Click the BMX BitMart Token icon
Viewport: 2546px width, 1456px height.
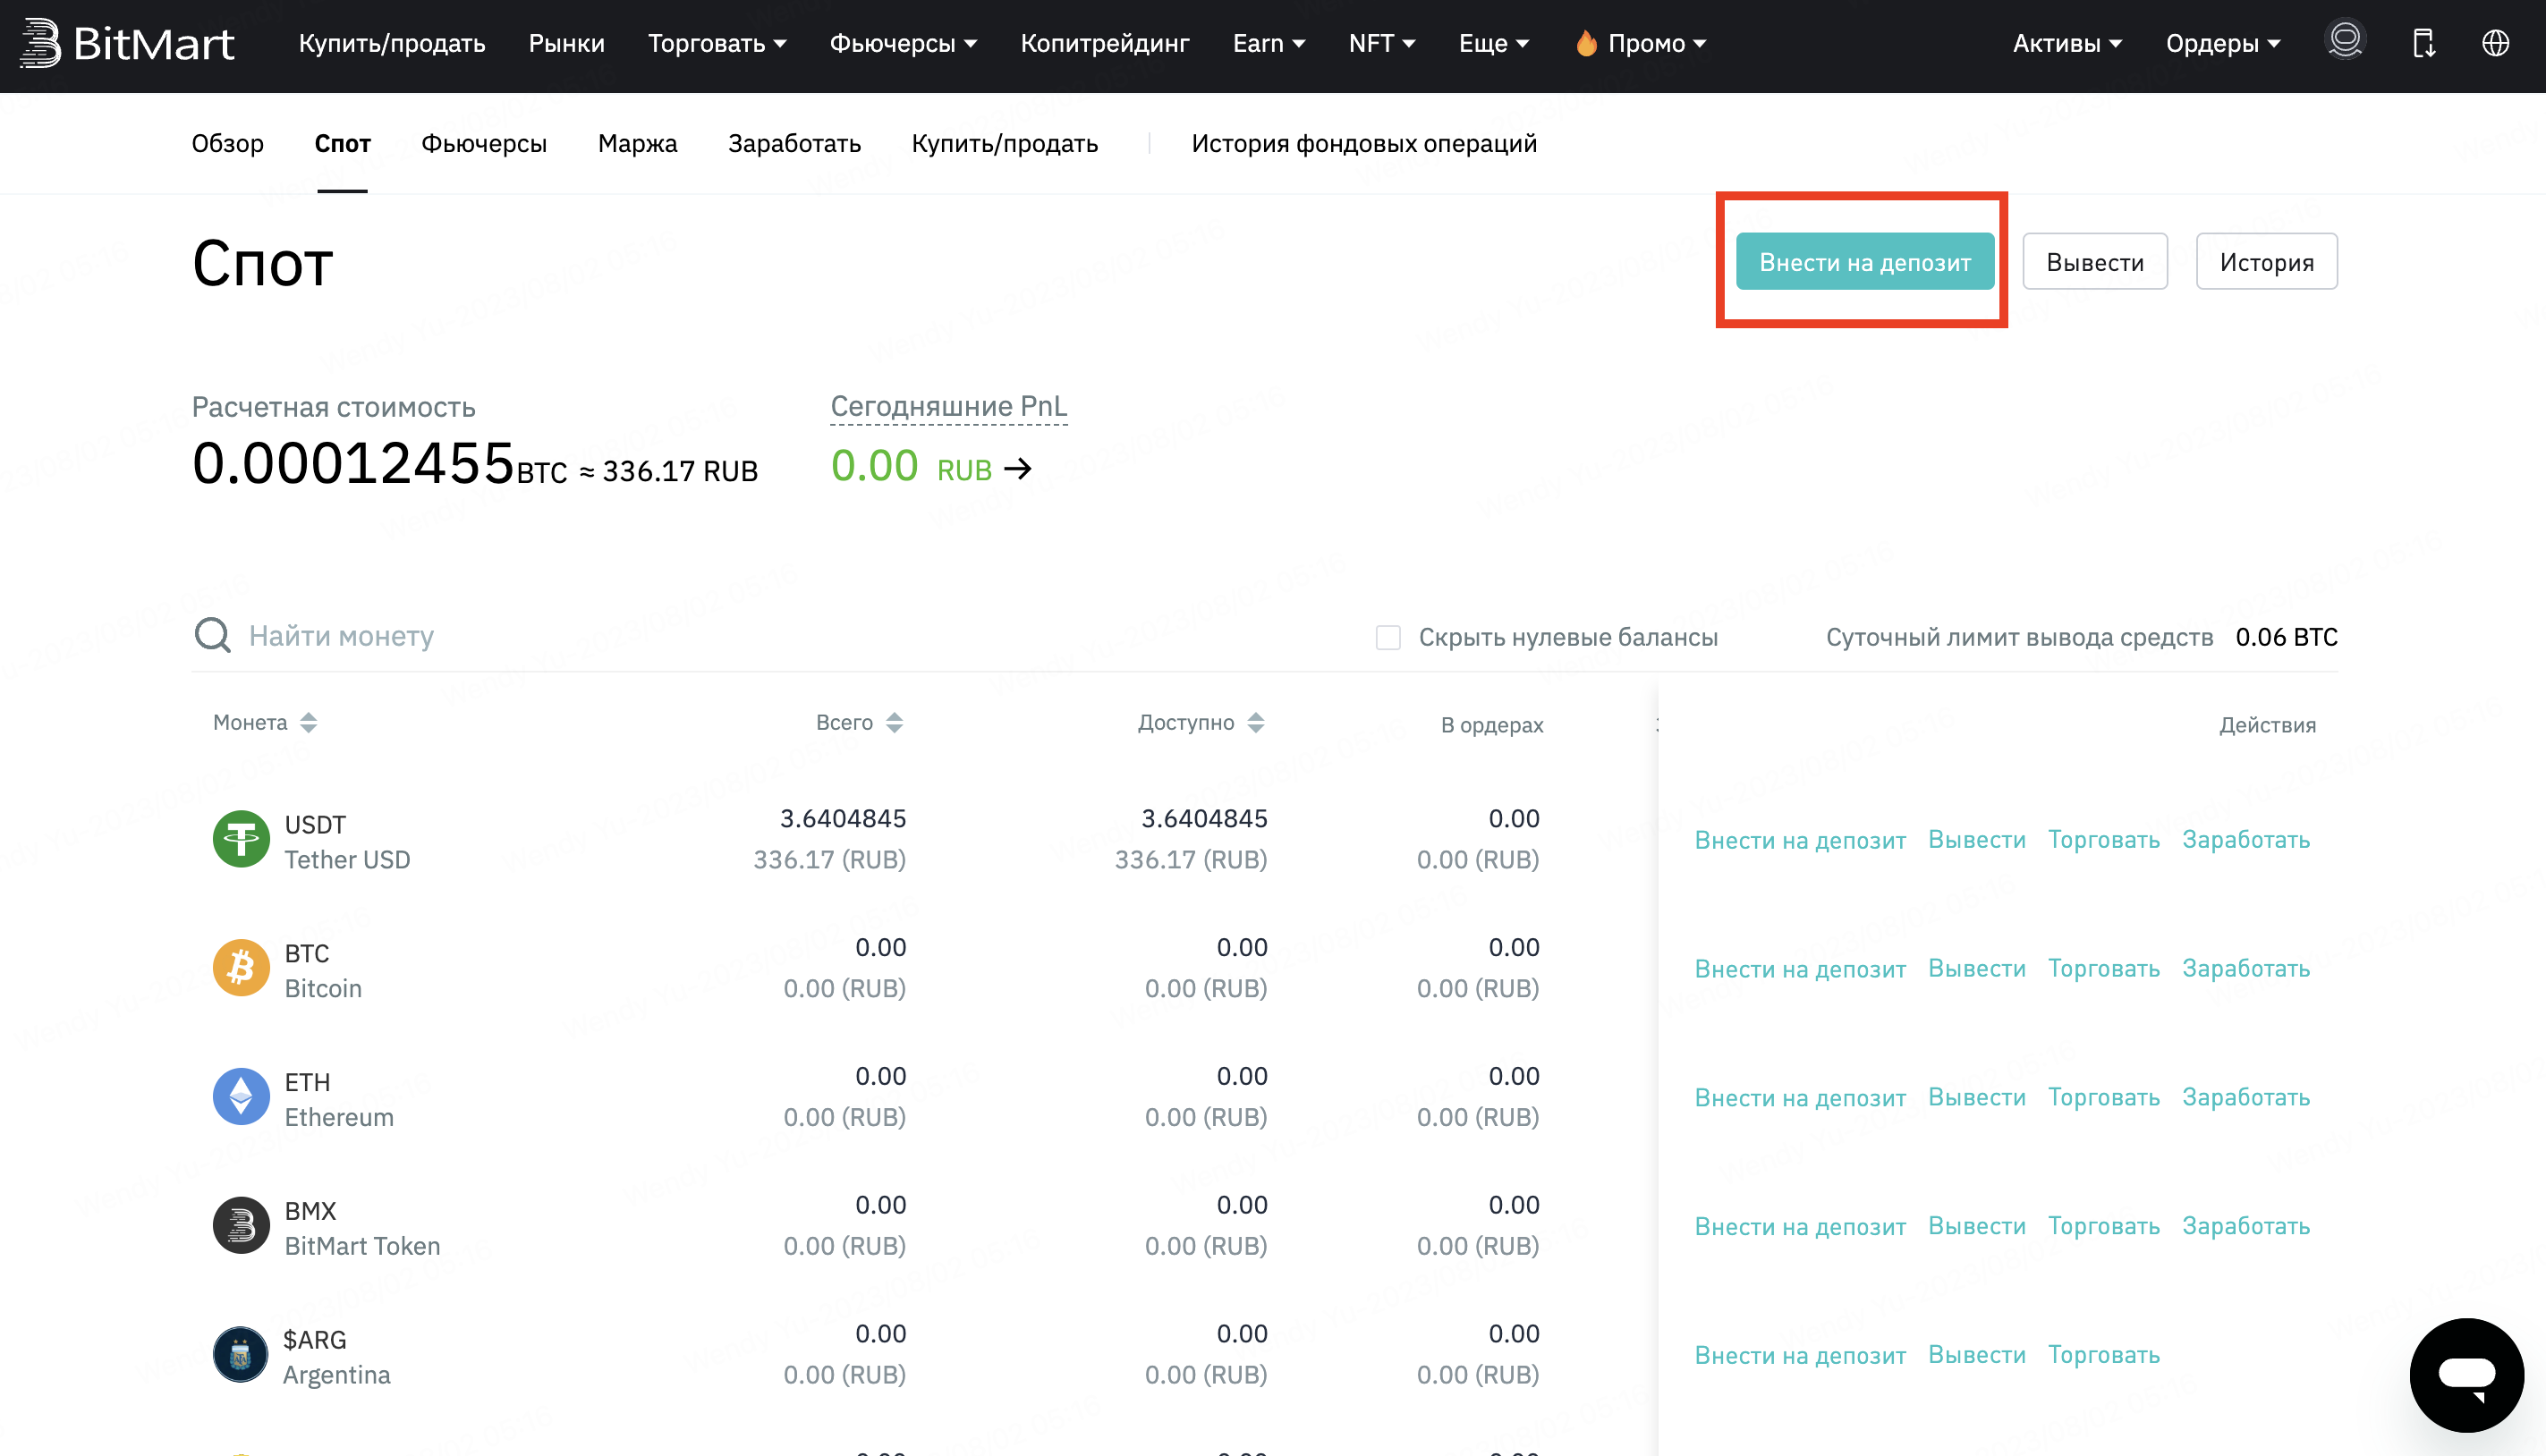click(x=241, y=1226)
